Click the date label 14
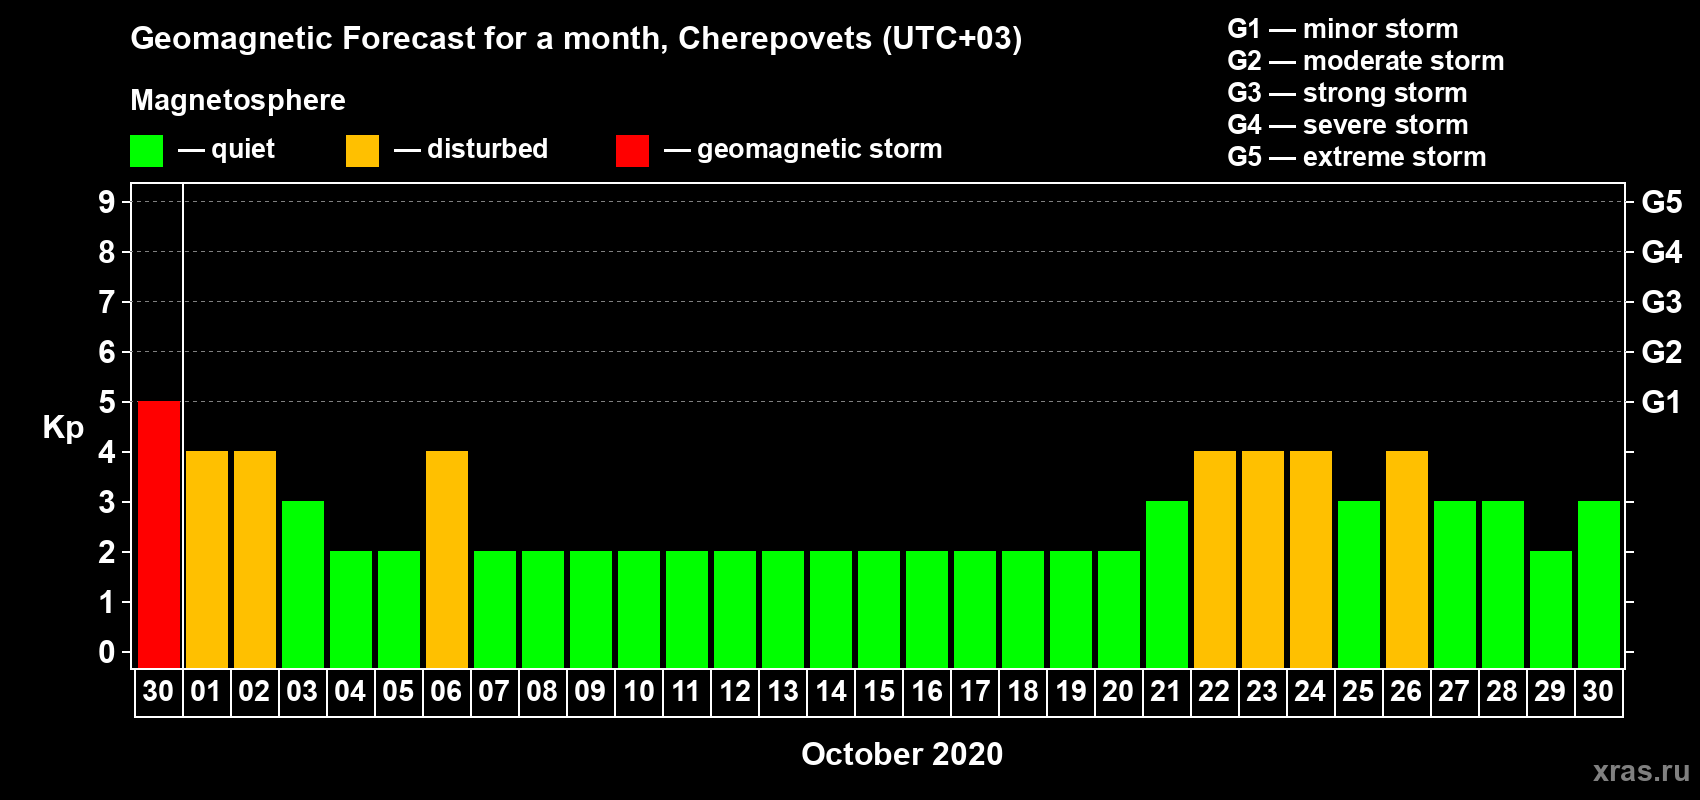1700x800 pixels. pyautogui.click(x=831, y=691)
